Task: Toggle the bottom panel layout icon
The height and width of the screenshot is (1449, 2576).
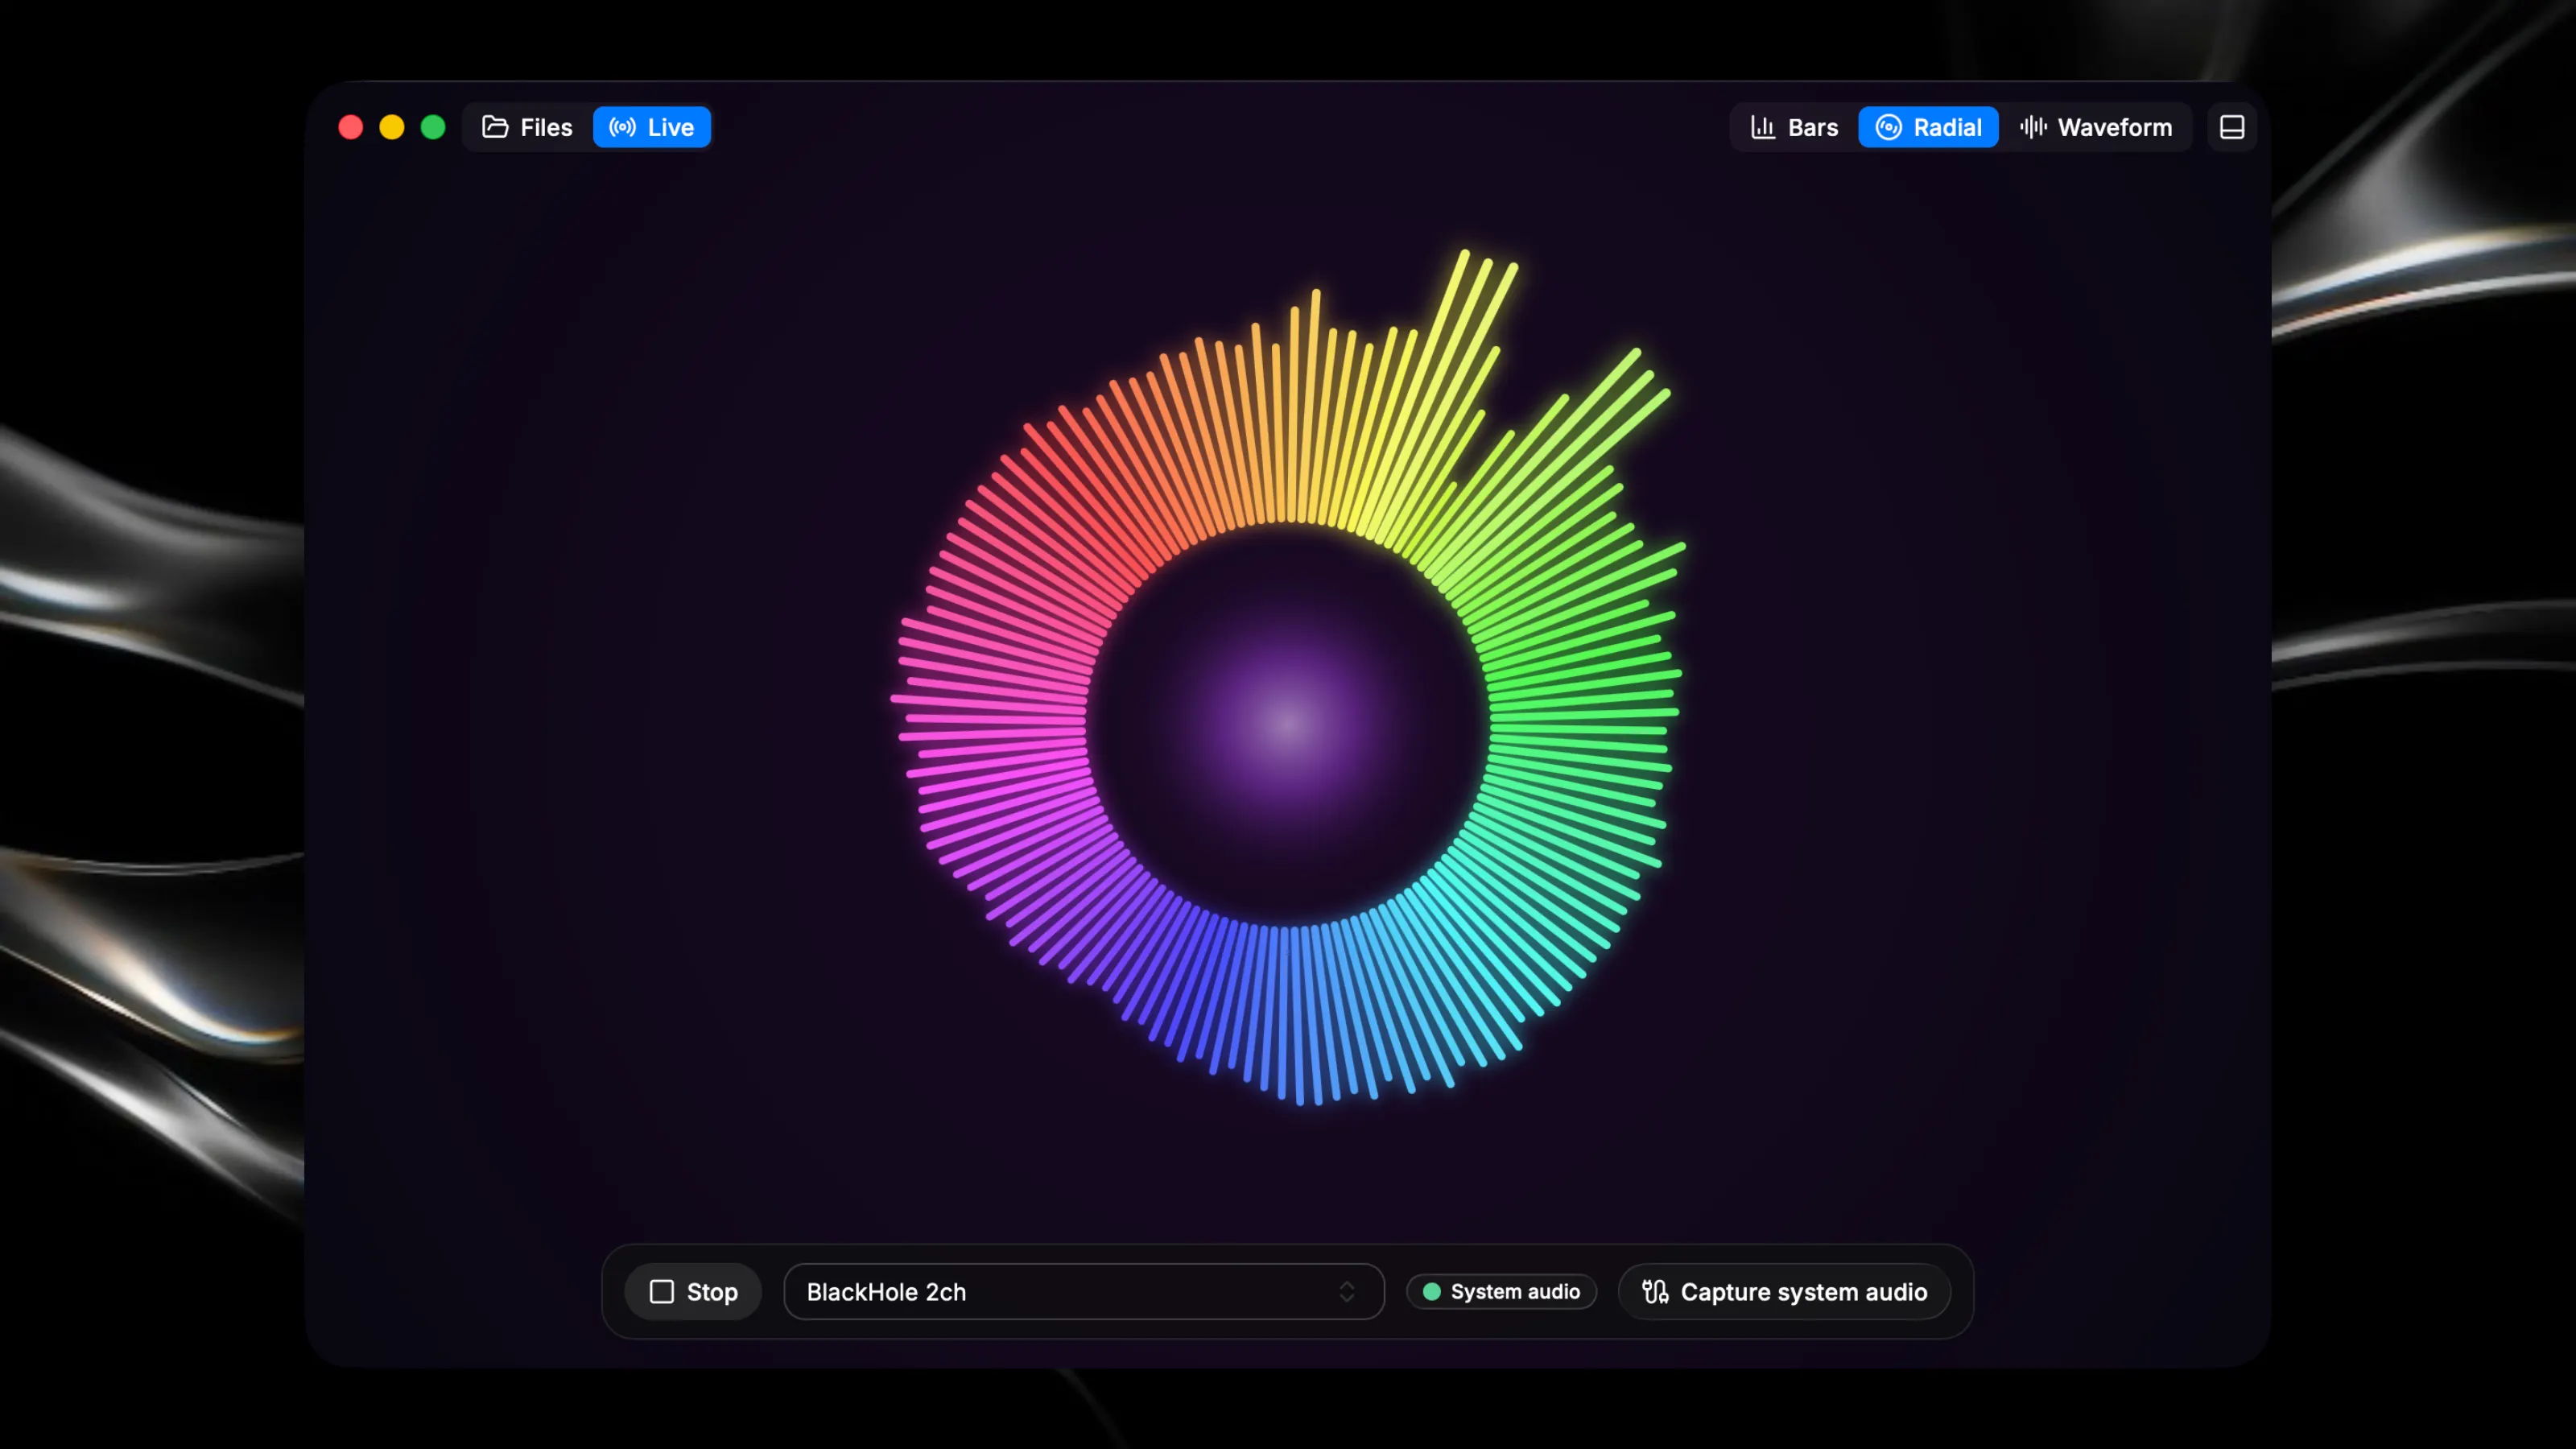Action: click(2232, 127)
